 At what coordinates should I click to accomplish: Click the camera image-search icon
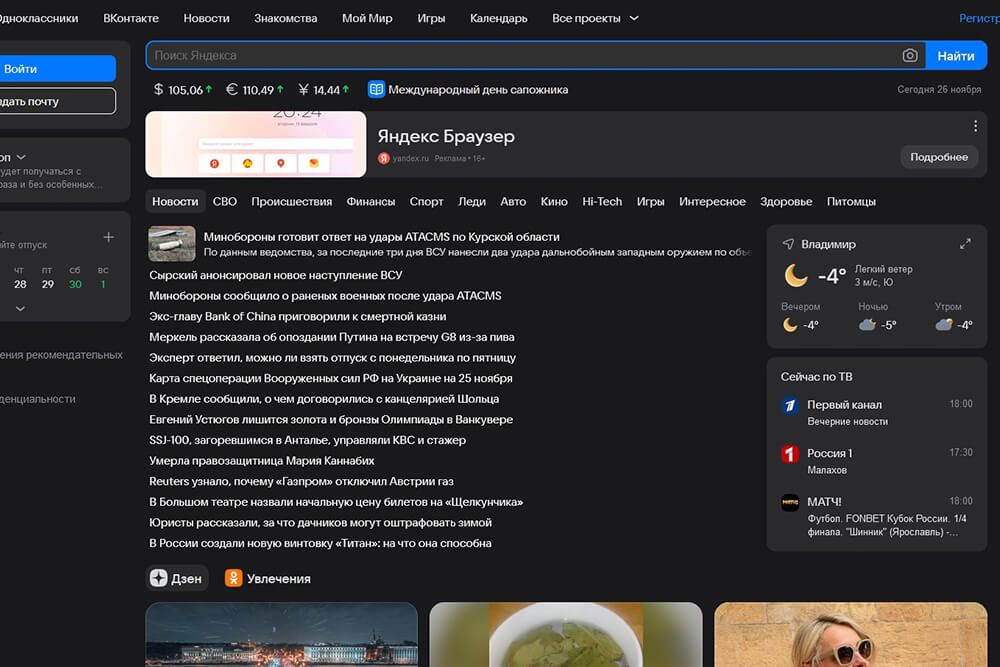pos(909,55)
